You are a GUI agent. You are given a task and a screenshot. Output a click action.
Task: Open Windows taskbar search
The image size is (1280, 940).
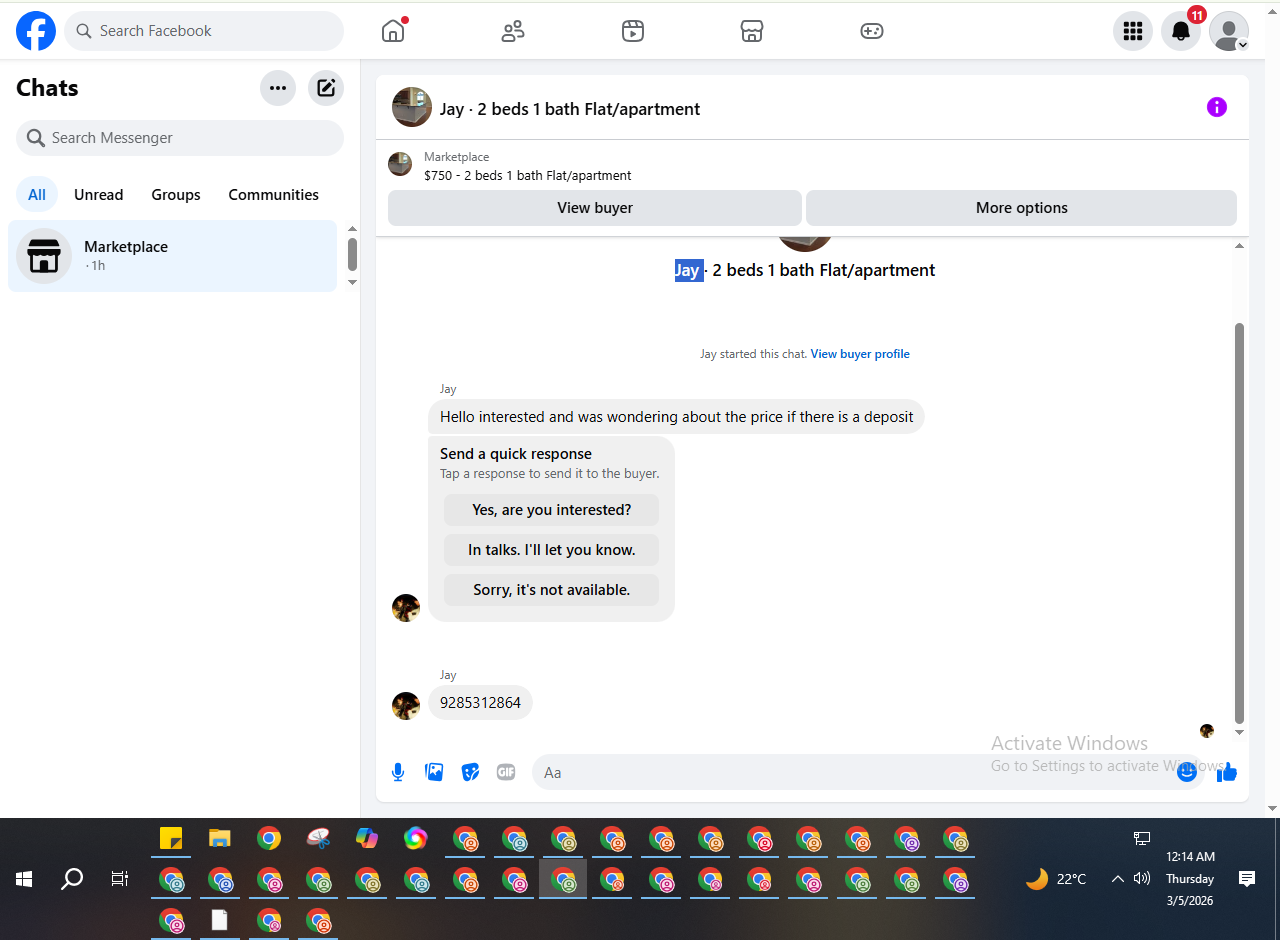pos(72,879)
